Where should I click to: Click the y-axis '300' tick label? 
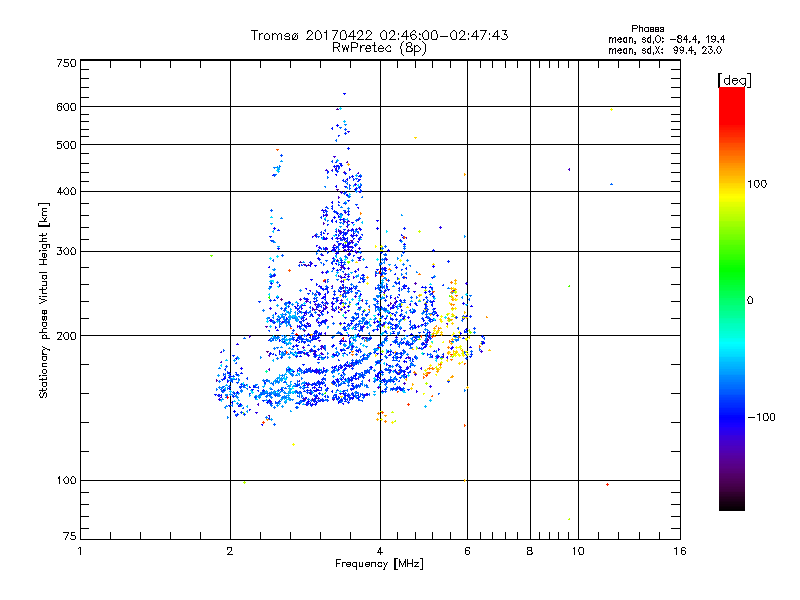click(66, 251)
